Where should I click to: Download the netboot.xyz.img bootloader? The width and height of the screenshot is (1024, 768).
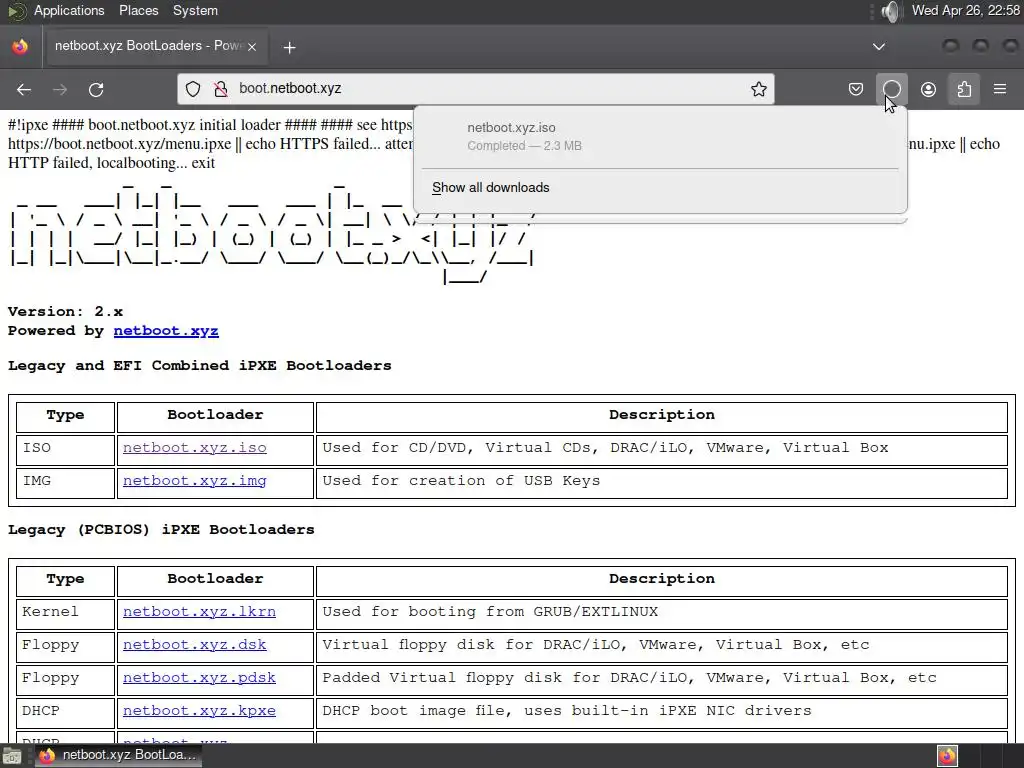tap(195, 481)
